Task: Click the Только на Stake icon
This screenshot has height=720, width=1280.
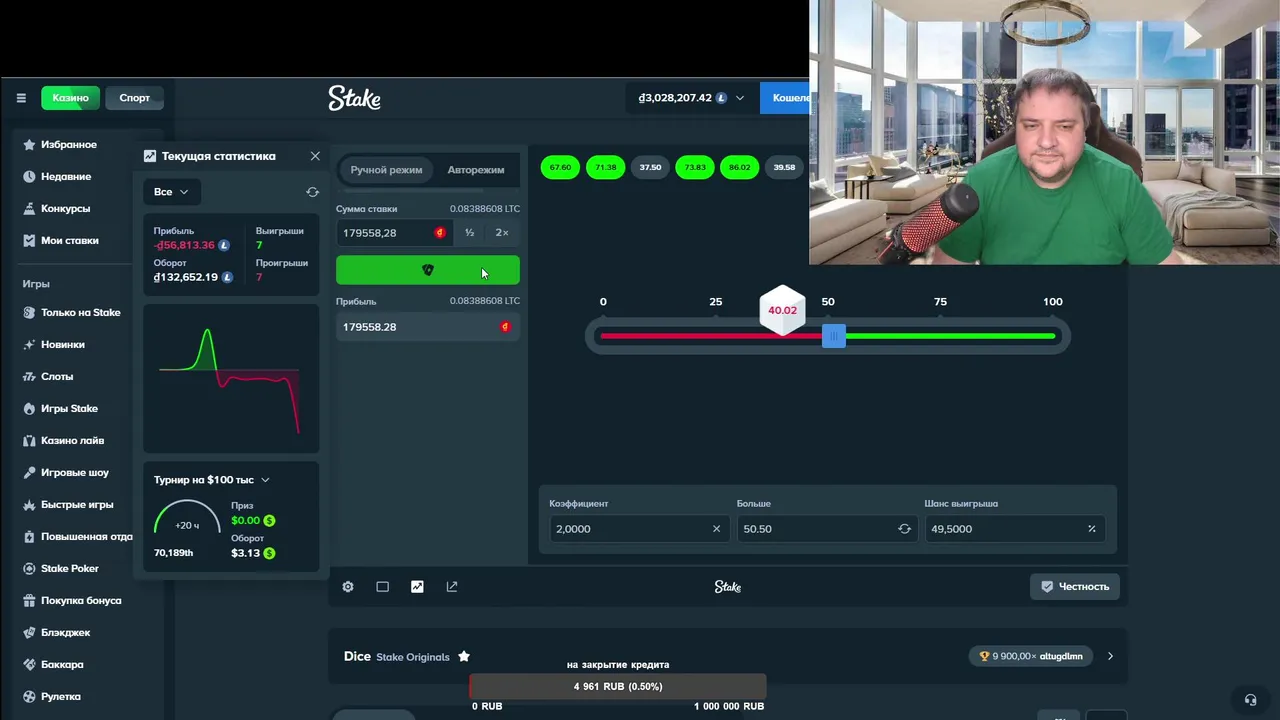Action: coord(30,313)
